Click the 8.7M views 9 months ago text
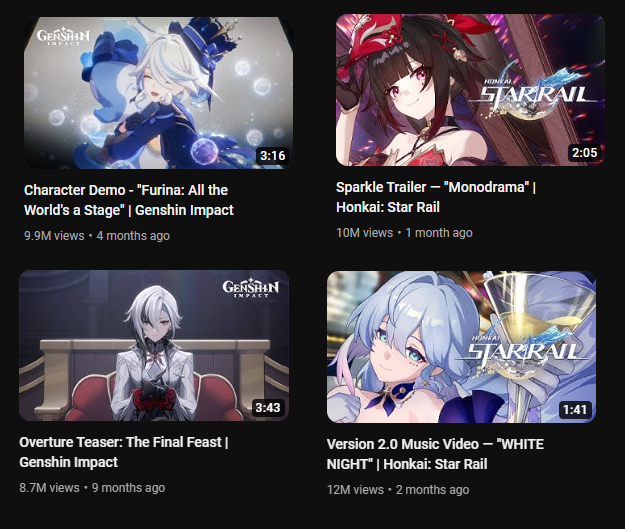The image size is (625, 529). [92, 488]
